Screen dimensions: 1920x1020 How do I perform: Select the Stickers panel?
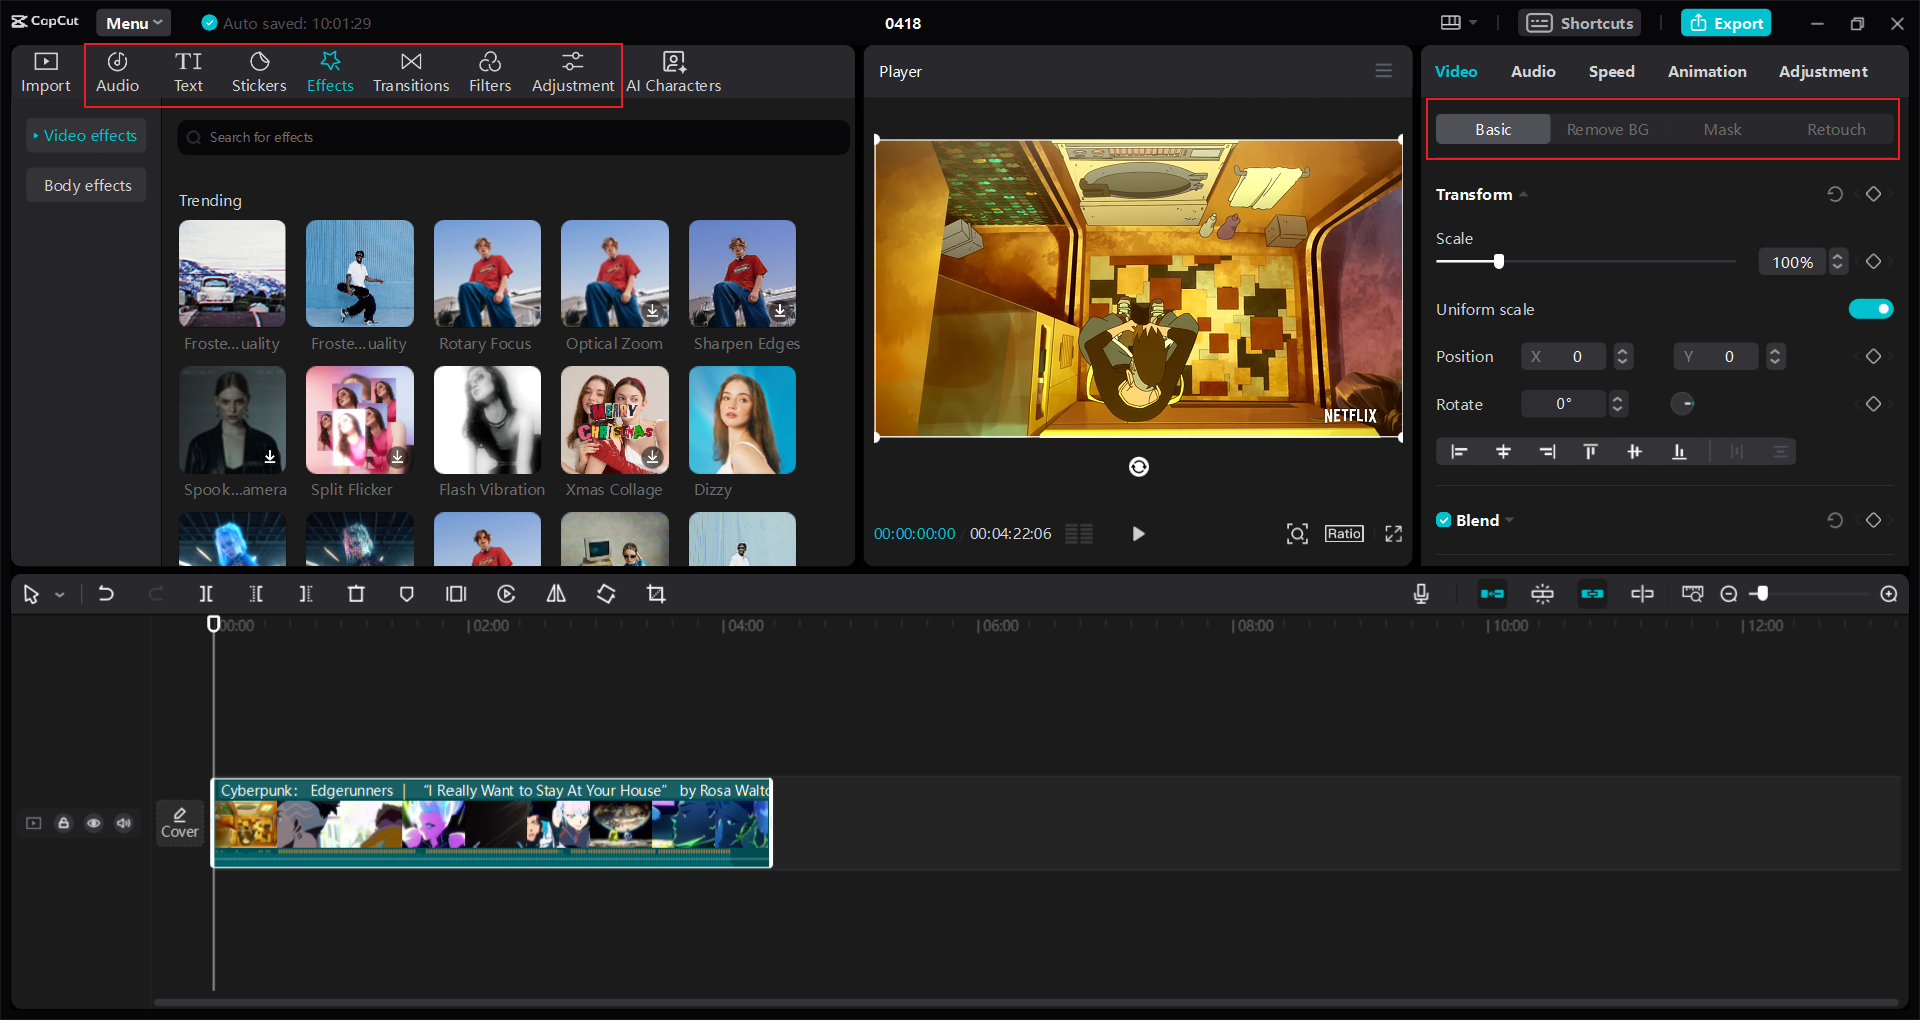coord(259,71)
